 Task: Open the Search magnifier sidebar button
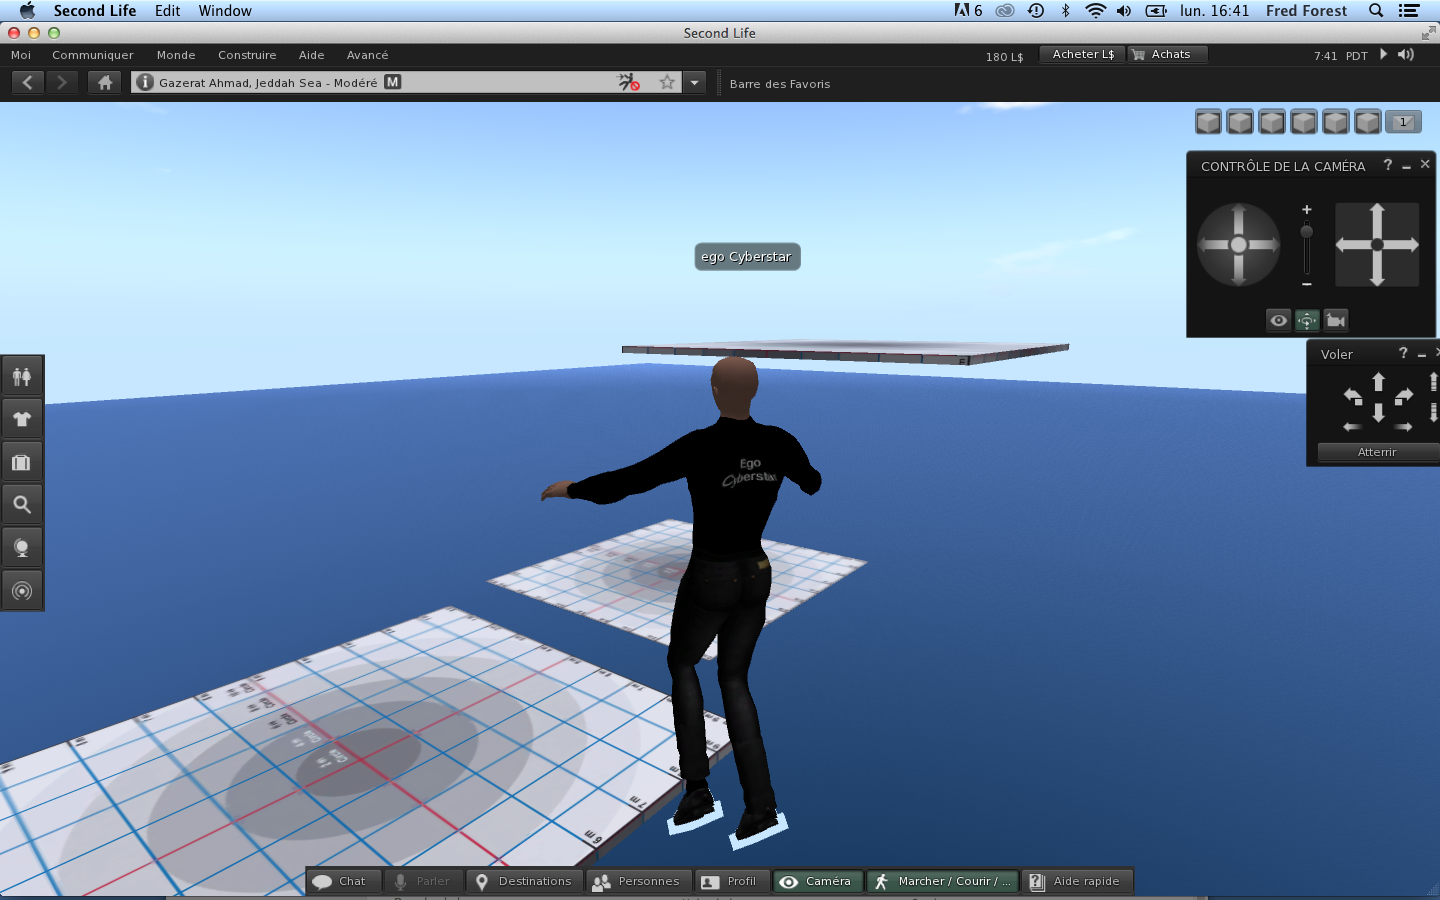[x=22, y=505]
